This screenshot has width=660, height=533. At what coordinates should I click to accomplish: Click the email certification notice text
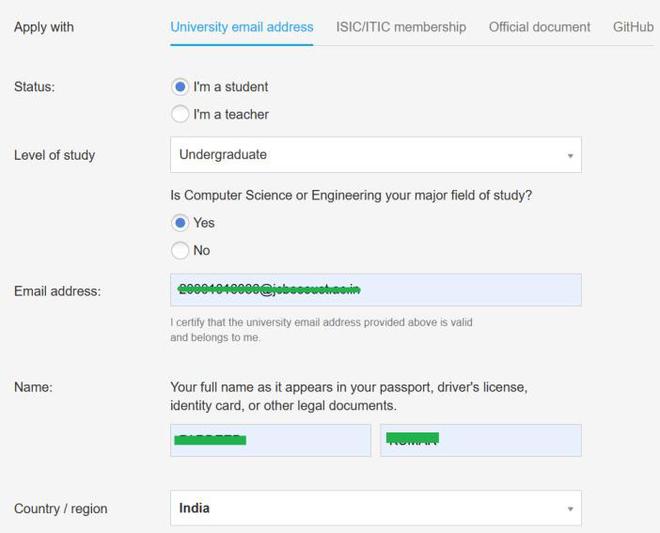tap(320, 330)
